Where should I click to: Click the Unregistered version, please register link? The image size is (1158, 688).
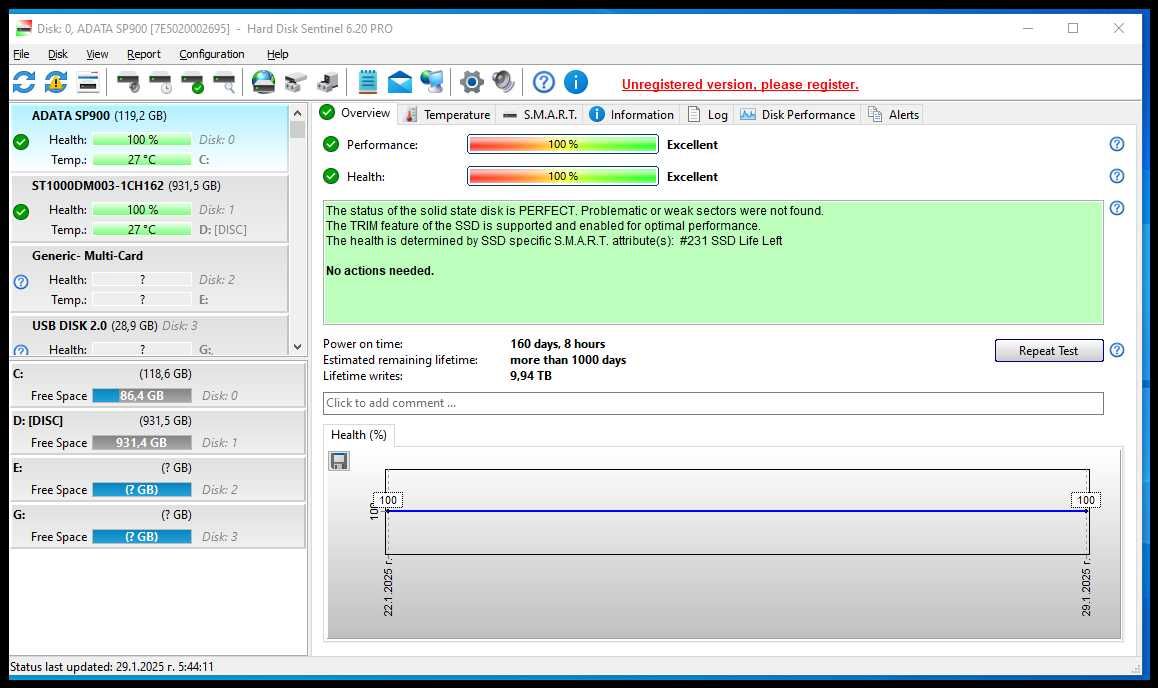(740, 84)
